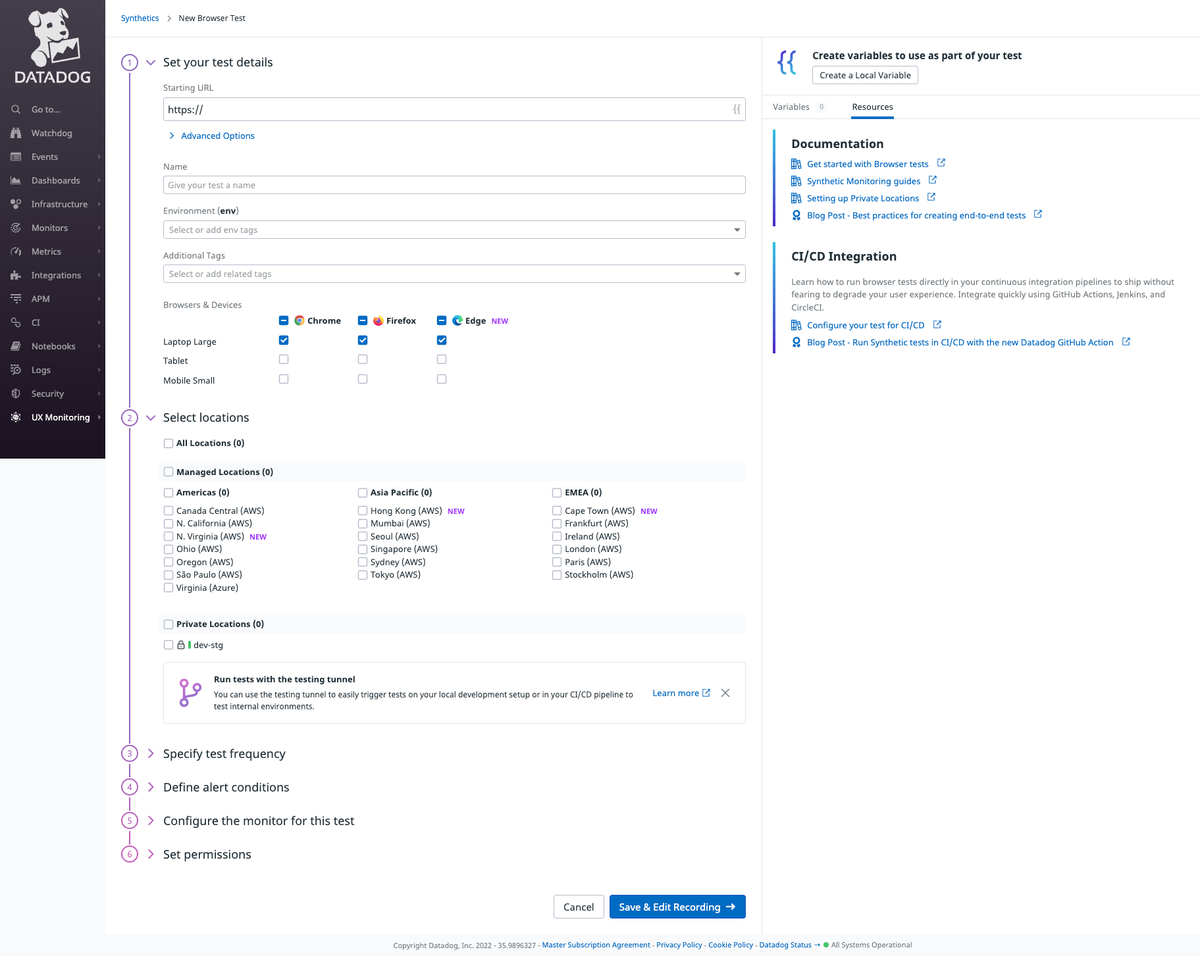
Task: Click the APM sidebar icon
Action: coord(15,299)
